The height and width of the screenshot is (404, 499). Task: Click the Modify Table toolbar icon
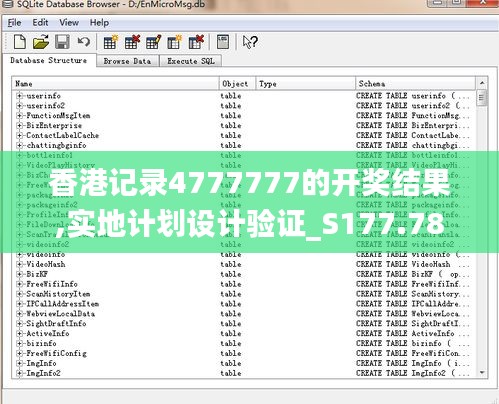coord(153,42)
